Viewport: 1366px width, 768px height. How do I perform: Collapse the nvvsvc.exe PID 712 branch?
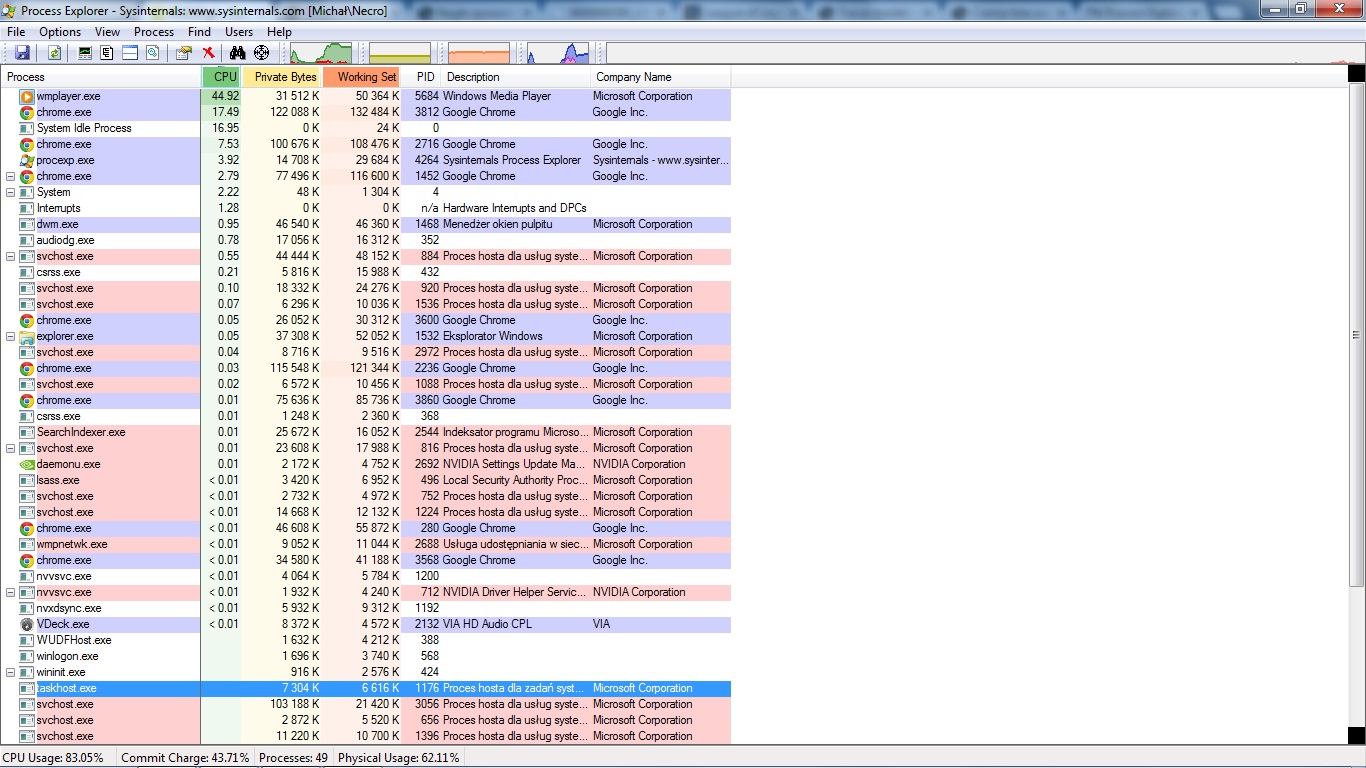click(11, 592)
